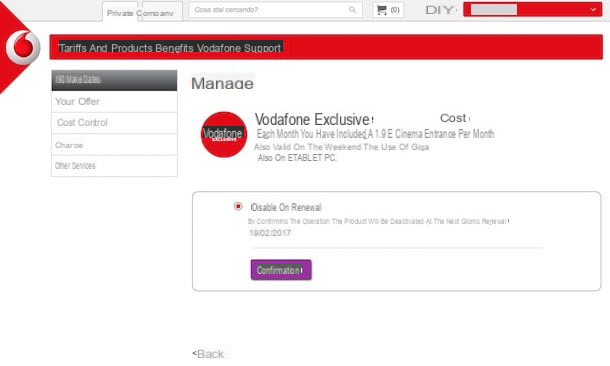Focus the Cosa stai cercando search field
This screenshot has width=610, height=366.
click(x=275, y=10)
